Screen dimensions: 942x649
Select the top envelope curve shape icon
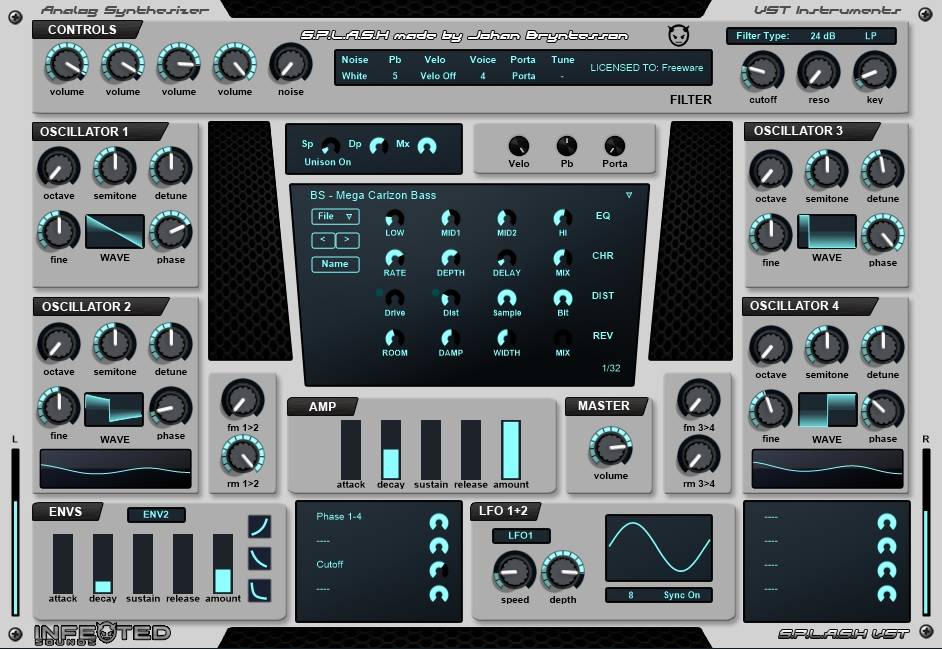pyautogui.click(x=259, y=527)
